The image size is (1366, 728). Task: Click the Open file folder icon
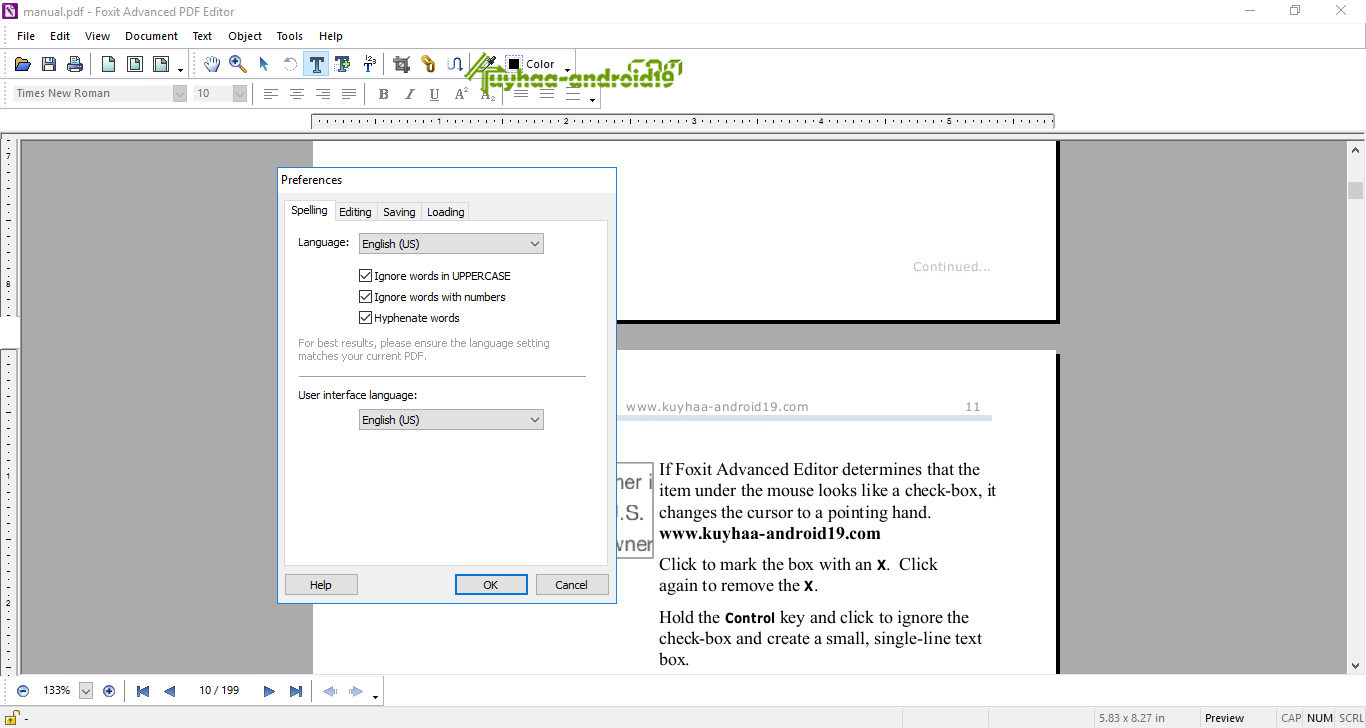[x=23, y=64]
